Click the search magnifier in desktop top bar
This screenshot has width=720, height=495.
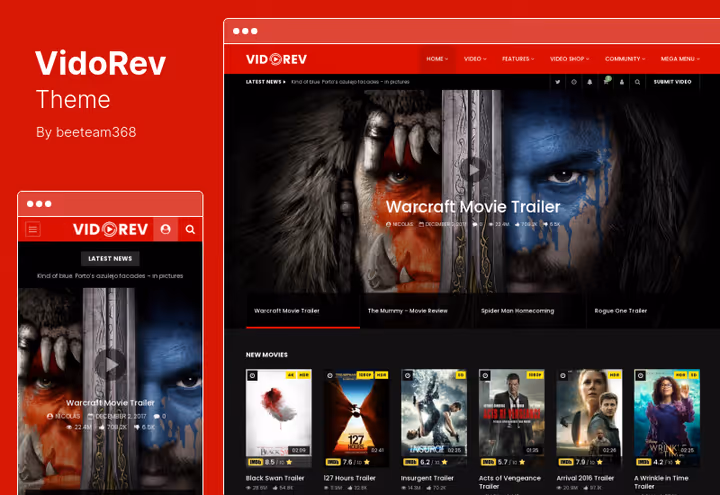point(637,82)
